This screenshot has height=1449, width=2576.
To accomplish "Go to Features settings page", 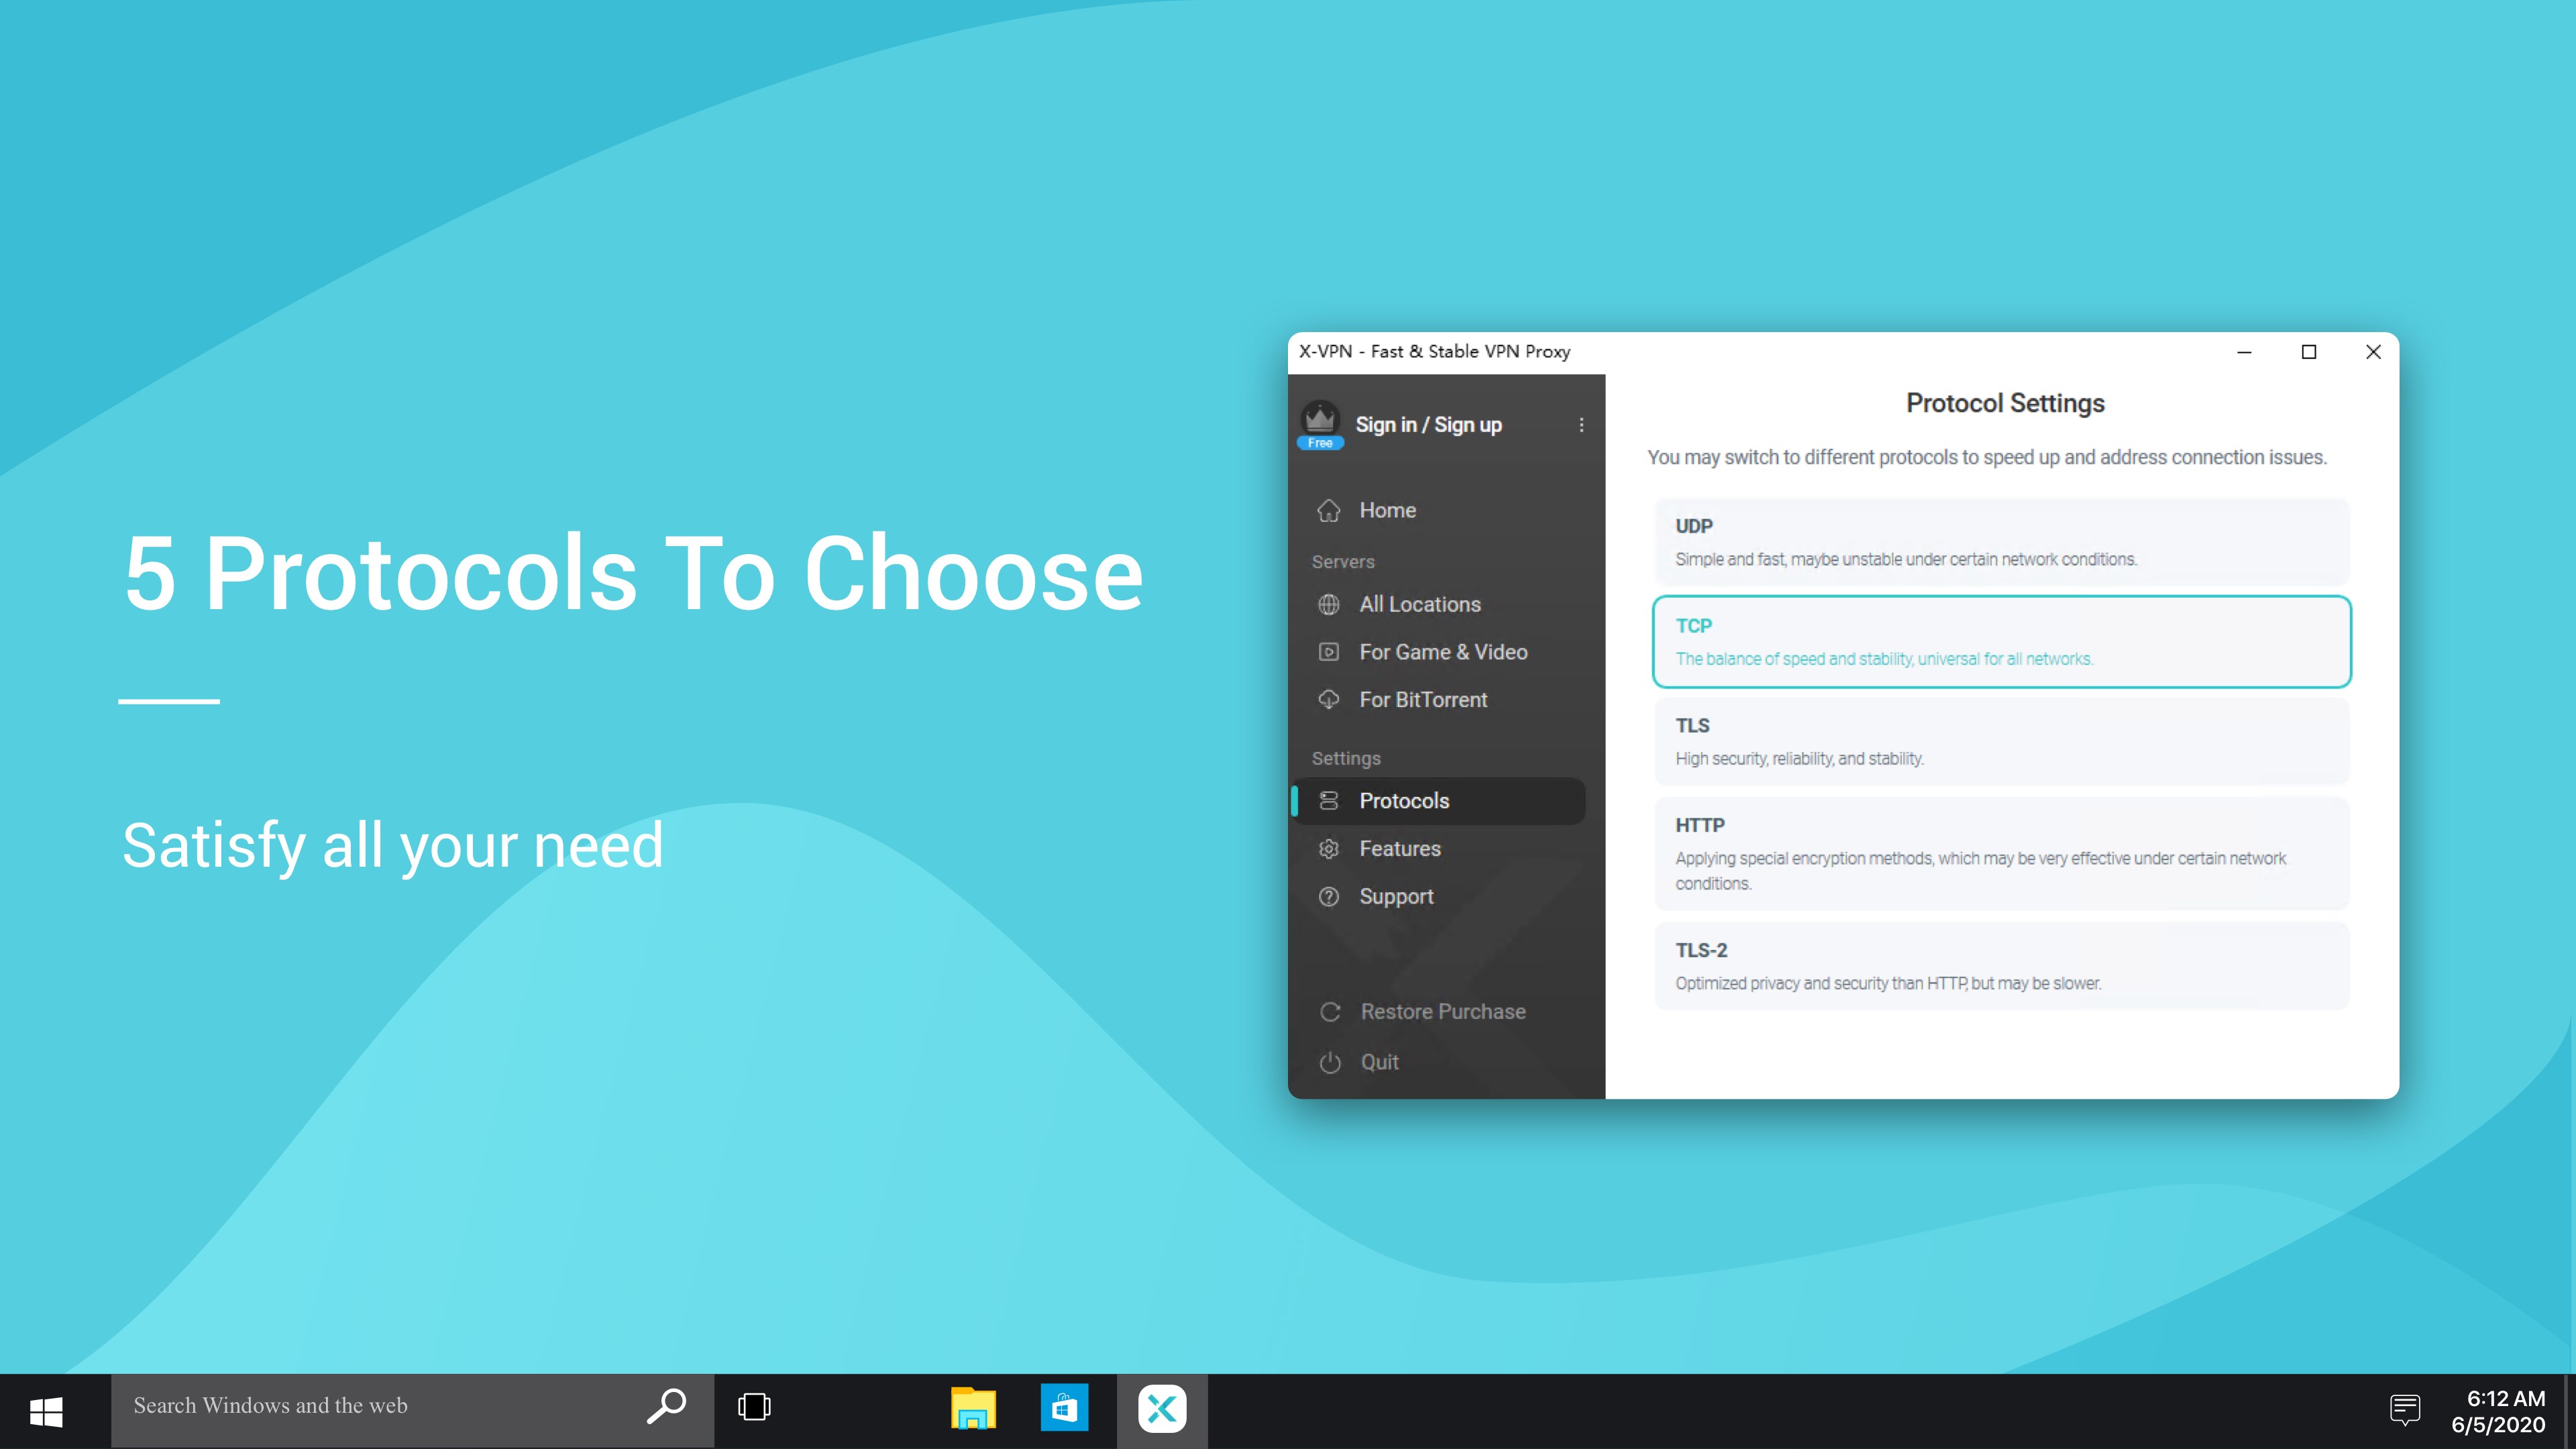I will pyautogui.click(x=1399, y=849).
